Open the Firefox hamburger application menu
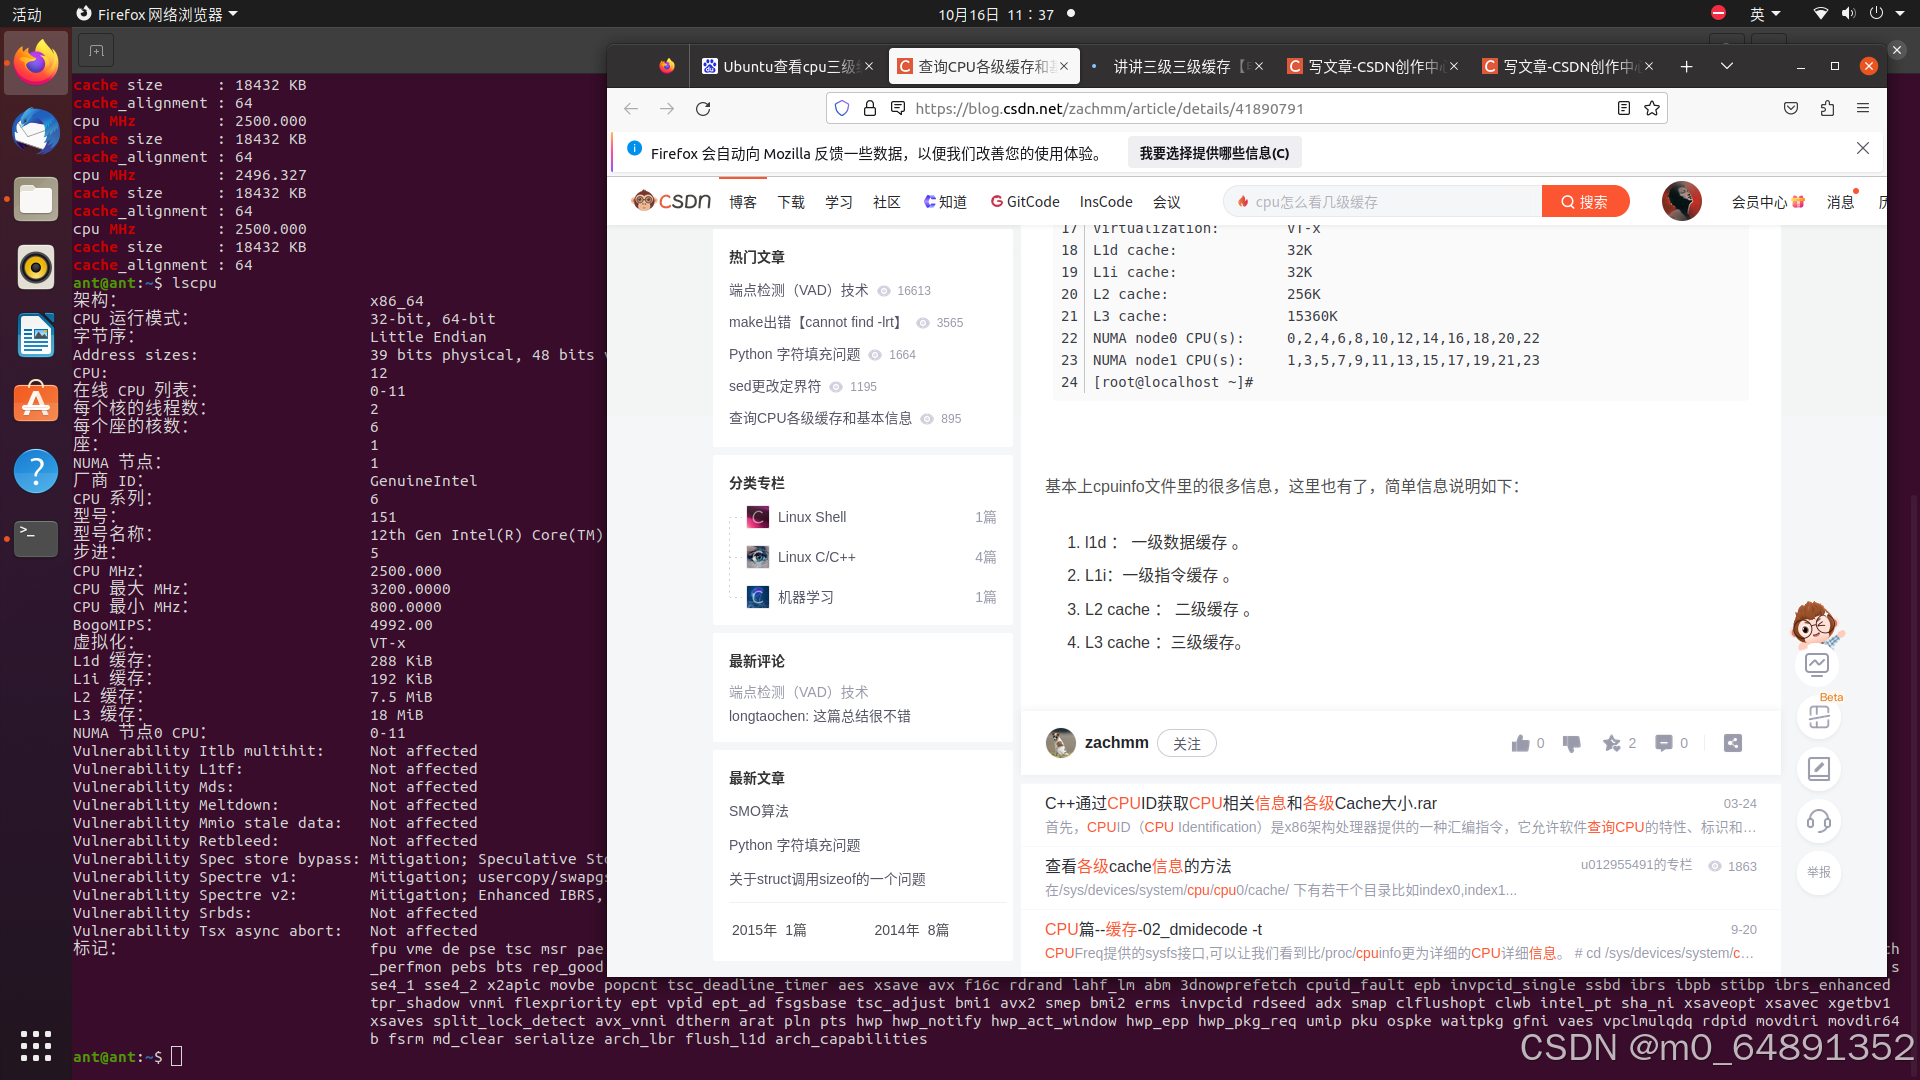This screenshot has height=1080, width=1920. 1862,108
